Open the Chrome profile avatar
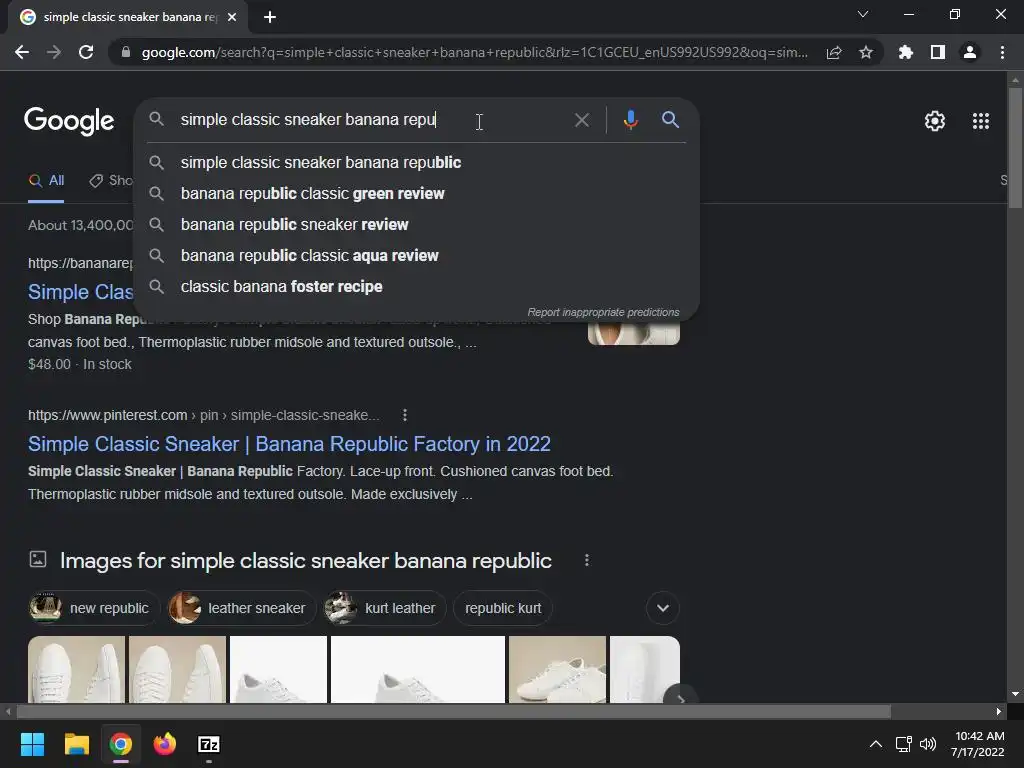1024x768 pixels. (970, 52)
